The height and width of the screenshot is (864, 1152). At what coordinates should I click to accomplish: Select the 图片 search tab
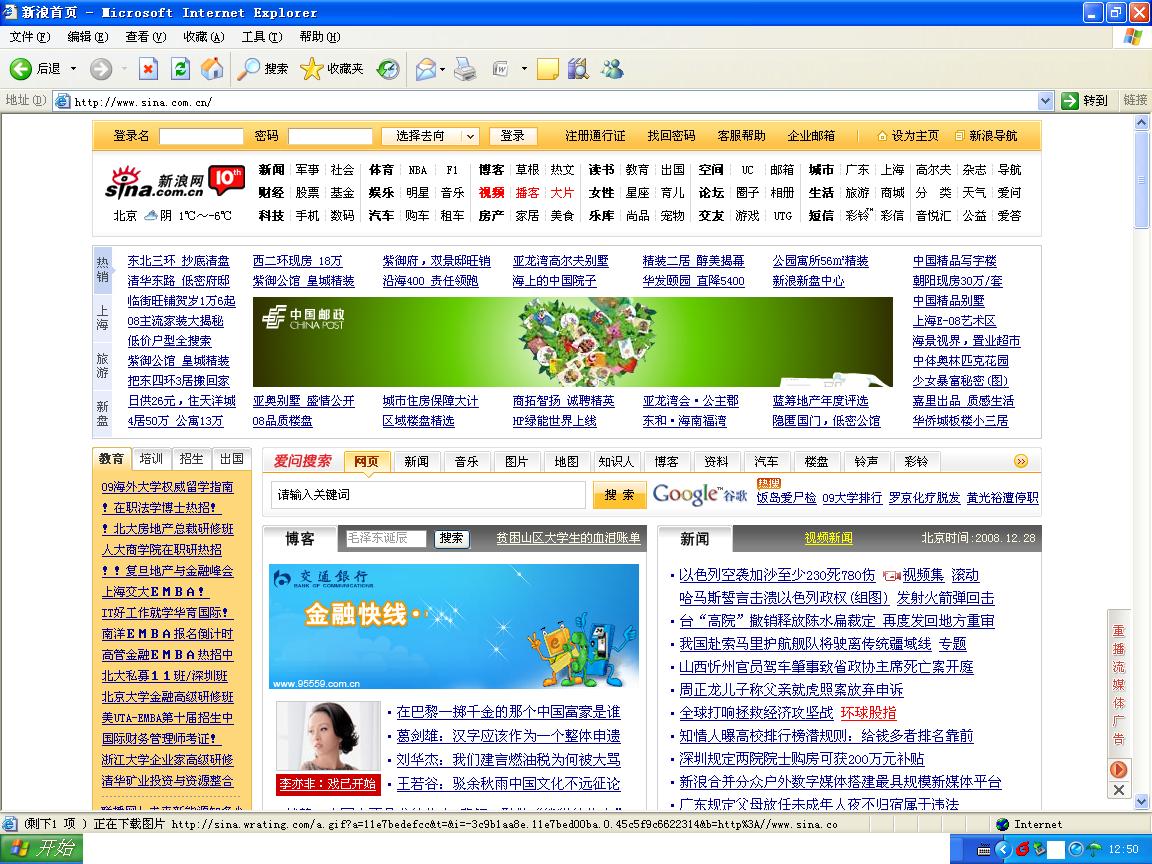point(516,461)
